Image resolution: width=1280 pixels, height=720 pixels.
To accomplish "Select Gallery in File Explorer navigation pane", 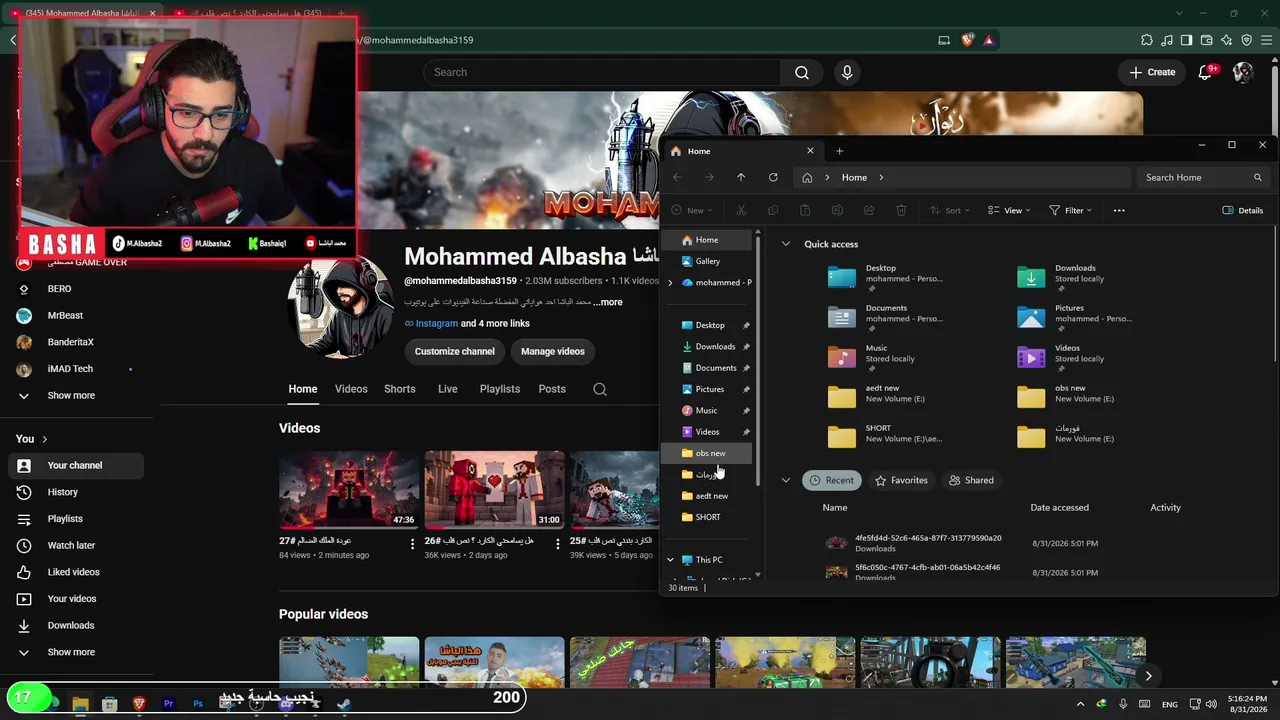I will [708, 261].
